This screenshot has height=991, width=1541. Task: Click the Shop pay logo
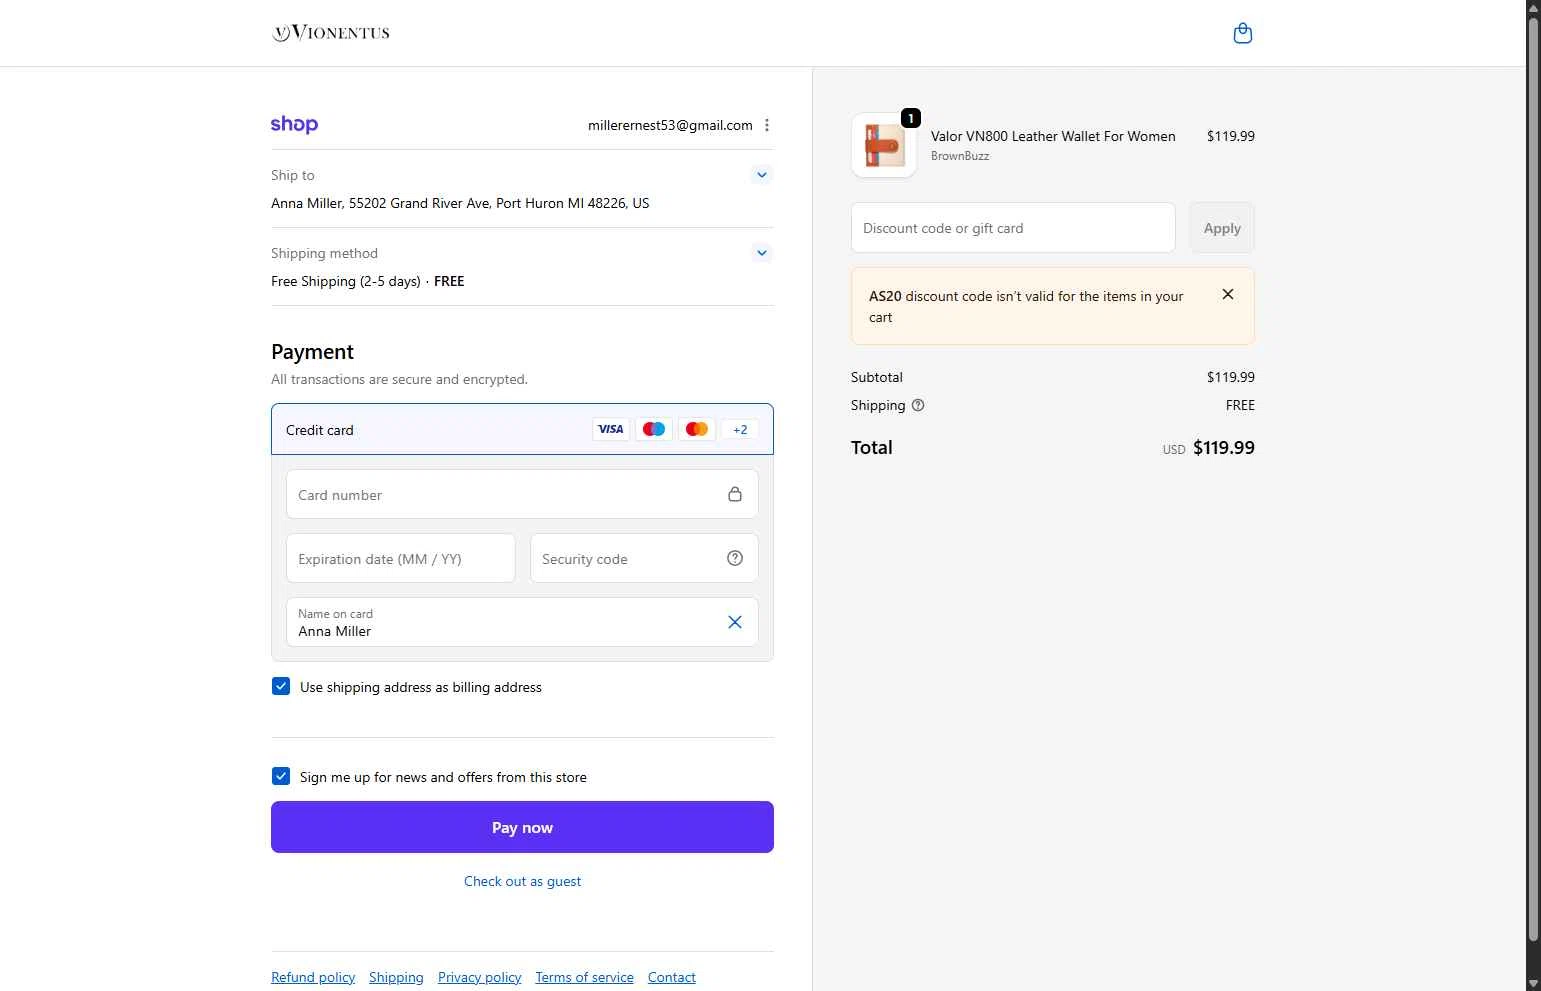[294, 125]
